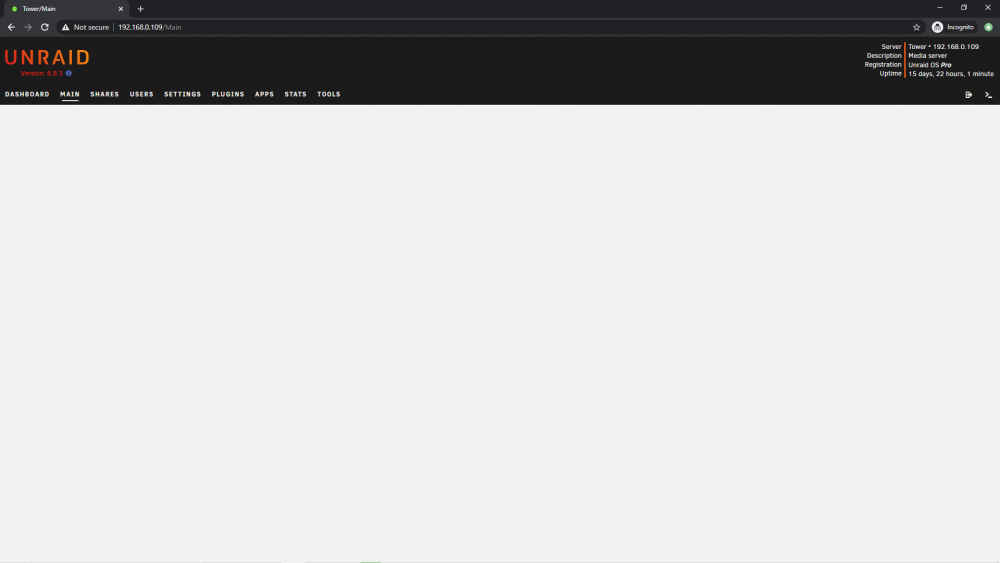
Task: Open the terminal icon
Action: (x=988, y=95)
